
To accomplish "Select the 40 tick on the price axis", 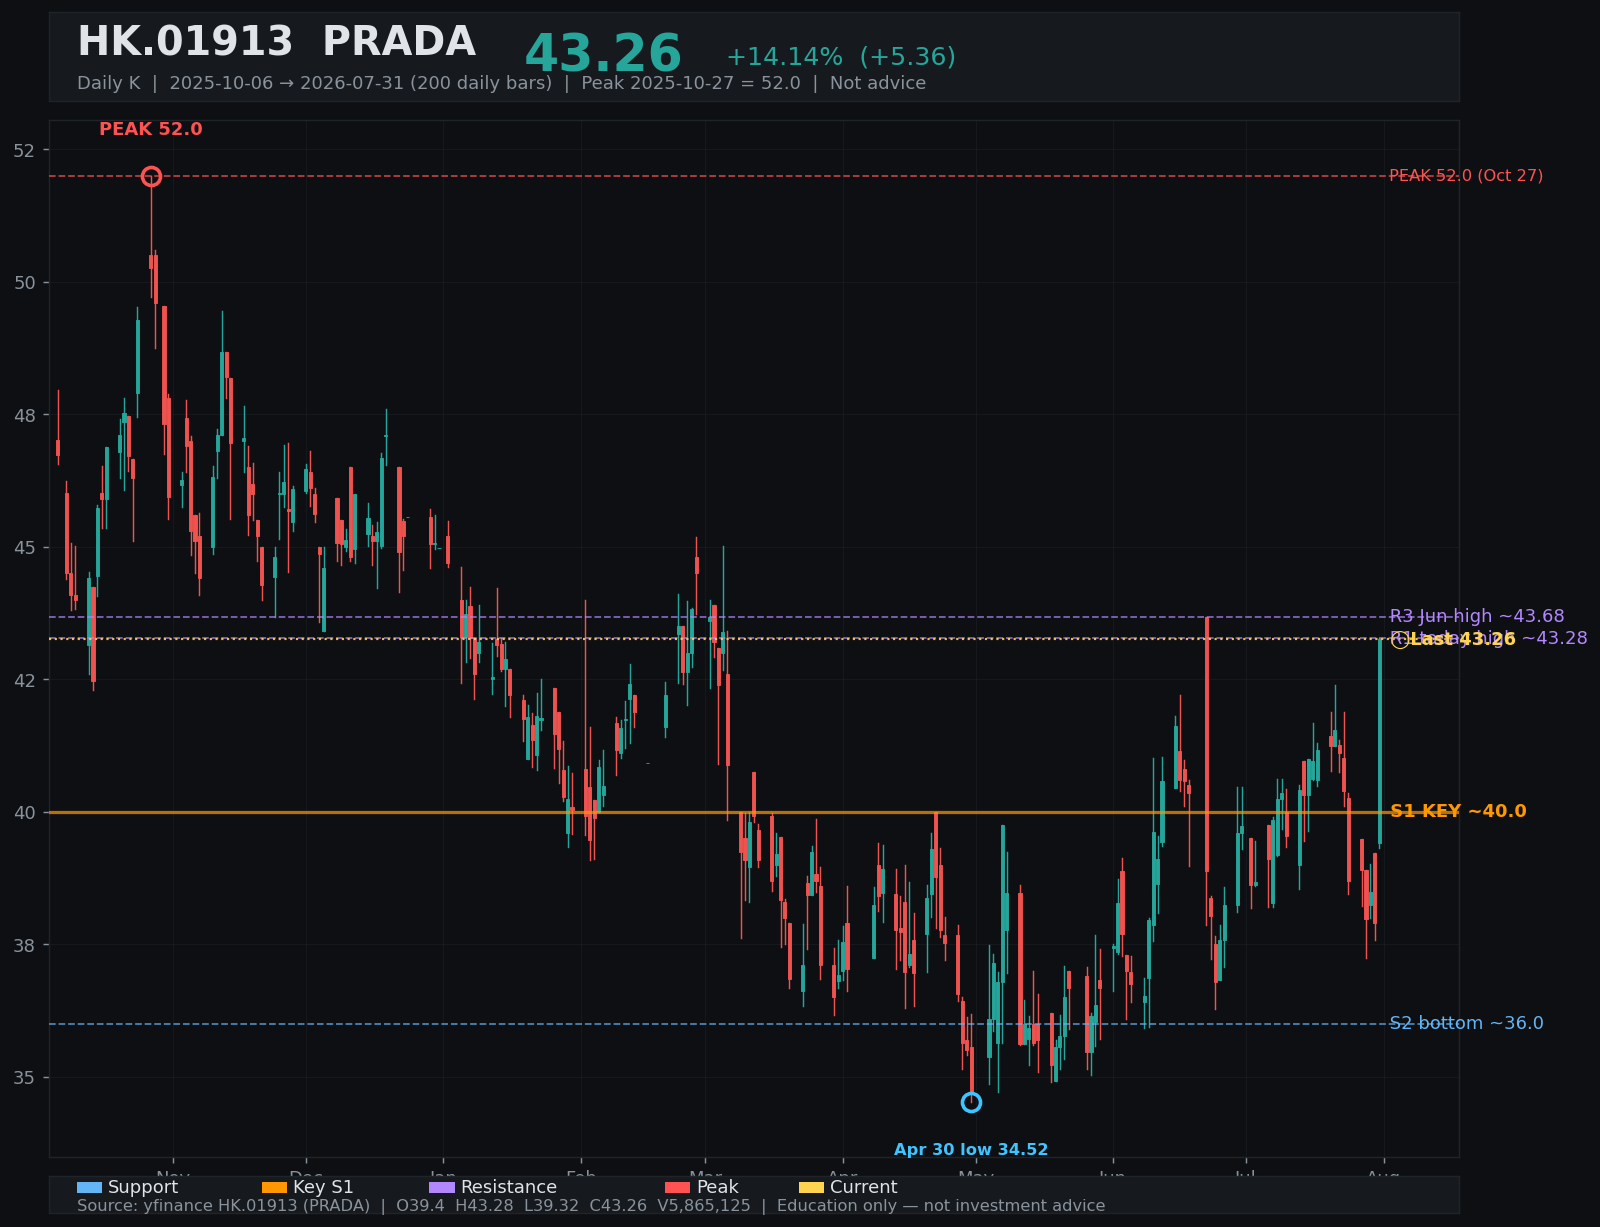I will click(x=24, y=813).
